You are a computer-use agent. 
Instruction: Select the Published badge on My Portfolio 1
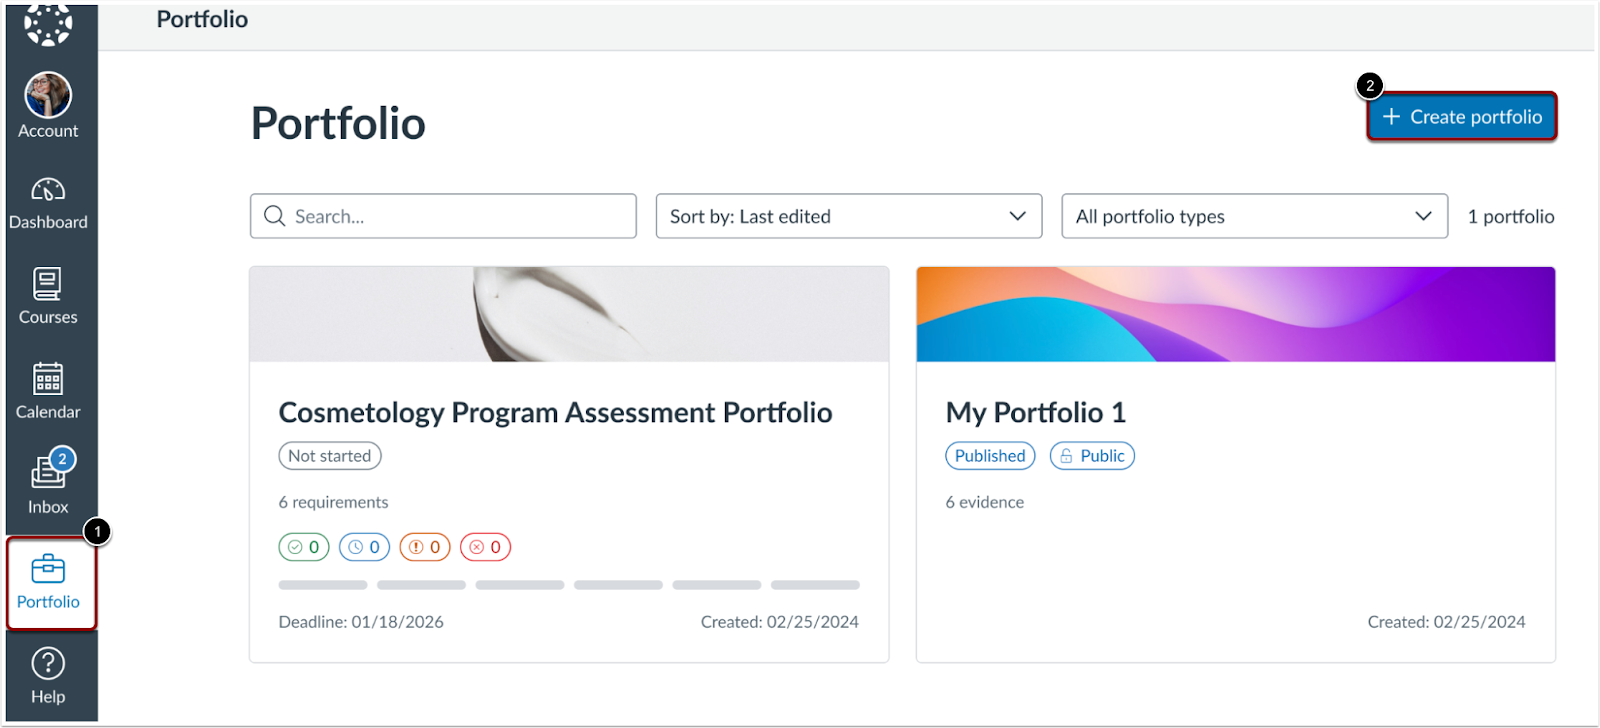click(x=989, y=455)
